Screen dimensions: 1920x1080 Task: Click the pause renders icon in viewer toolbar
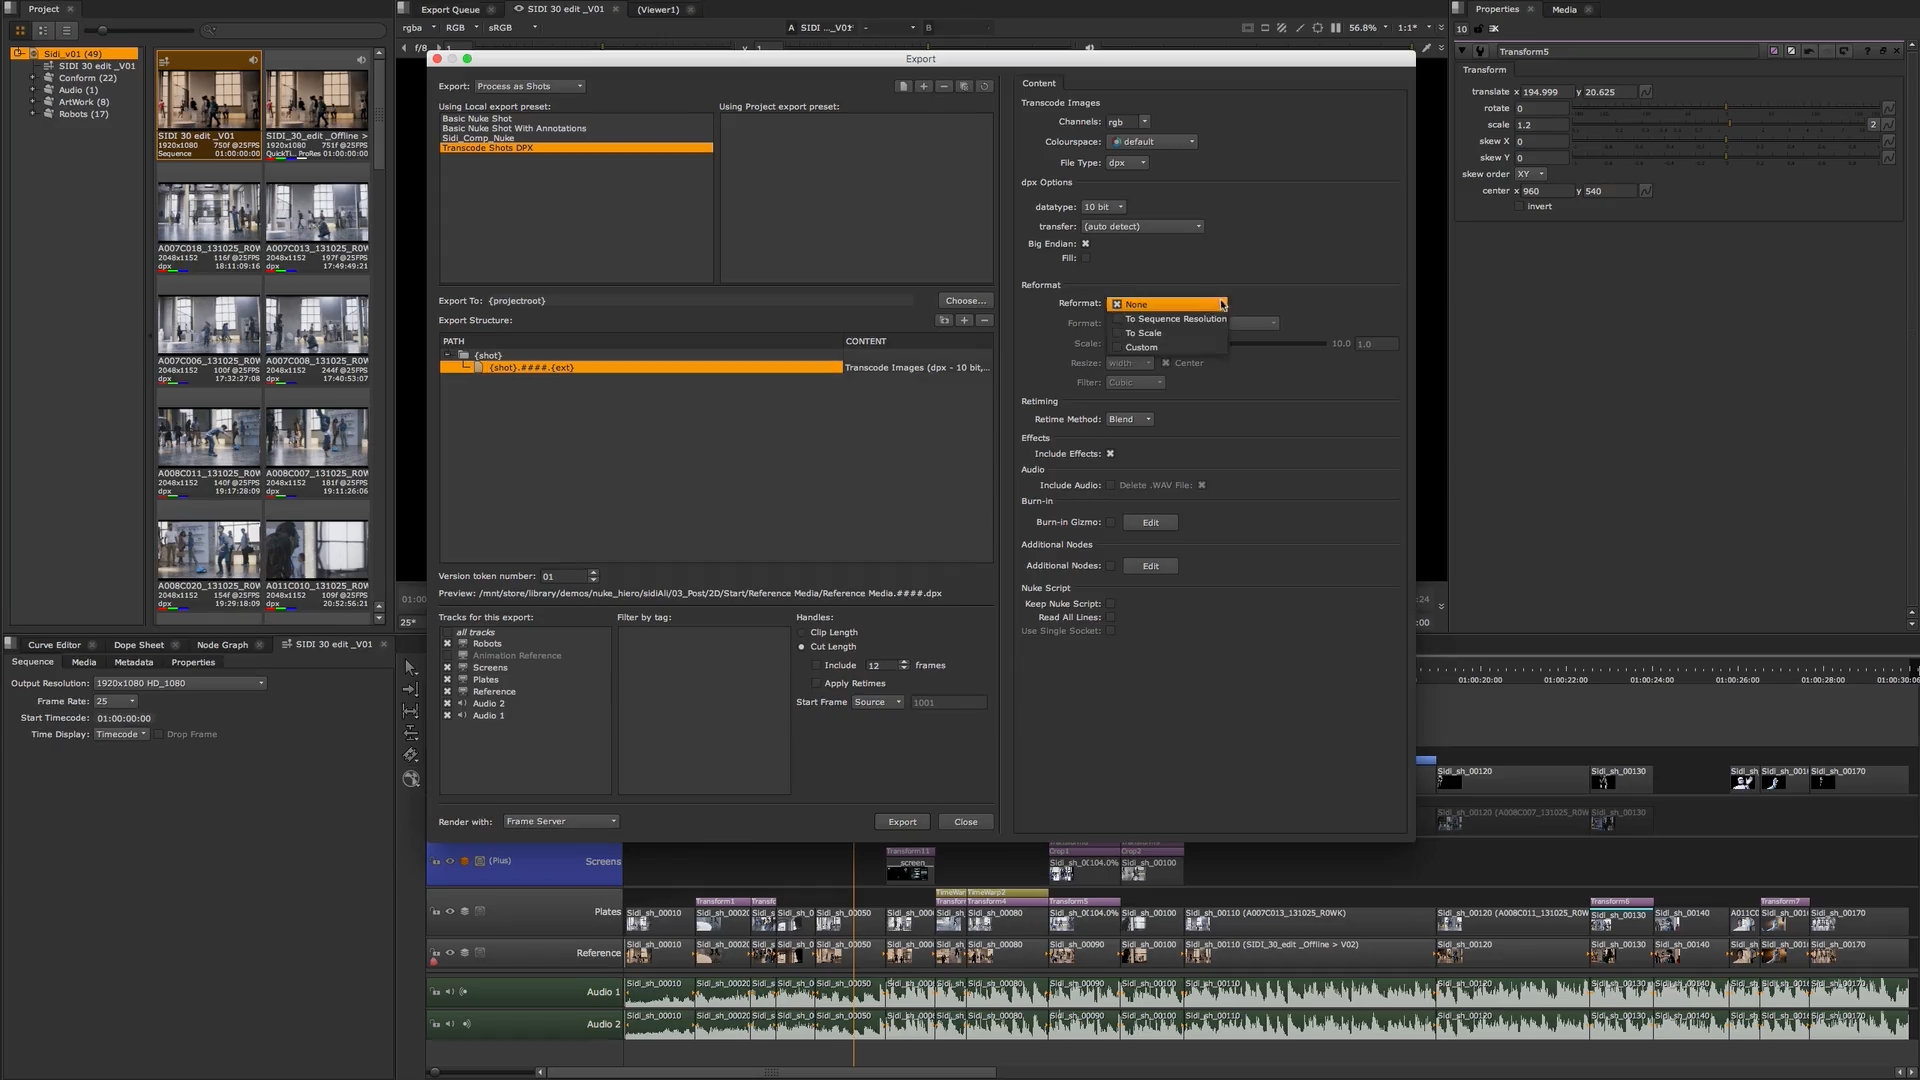coord(1335,28)
